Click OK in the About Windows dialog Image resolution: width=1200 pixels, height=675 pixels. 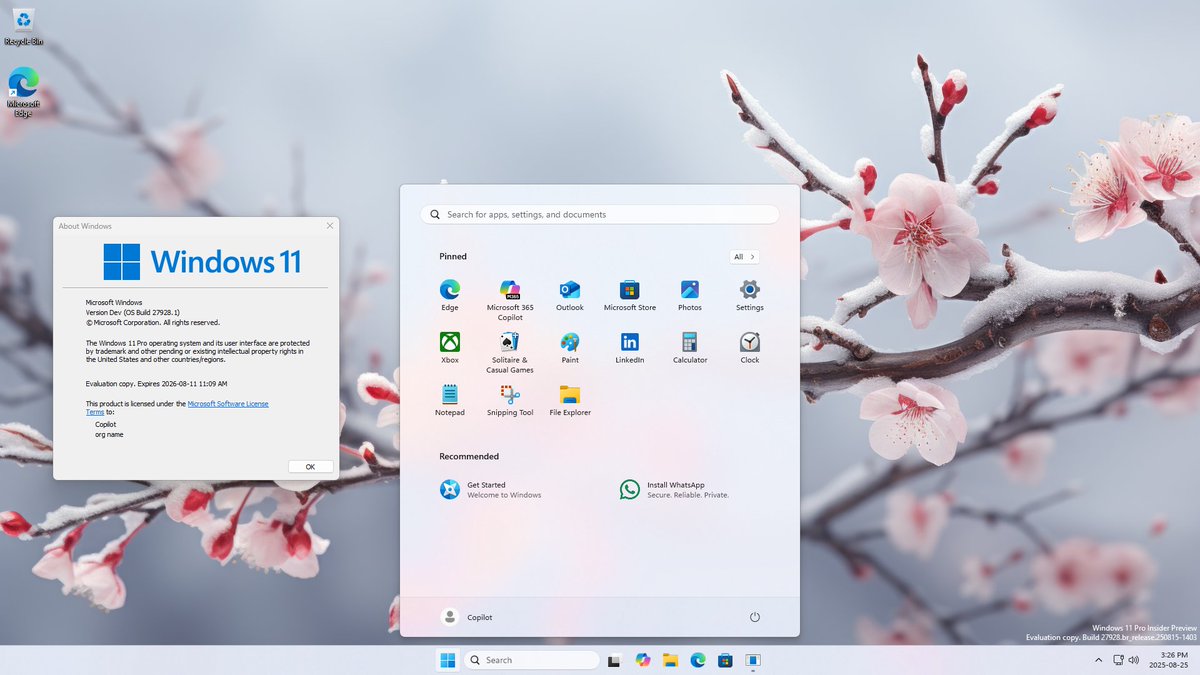coord(310,467)
